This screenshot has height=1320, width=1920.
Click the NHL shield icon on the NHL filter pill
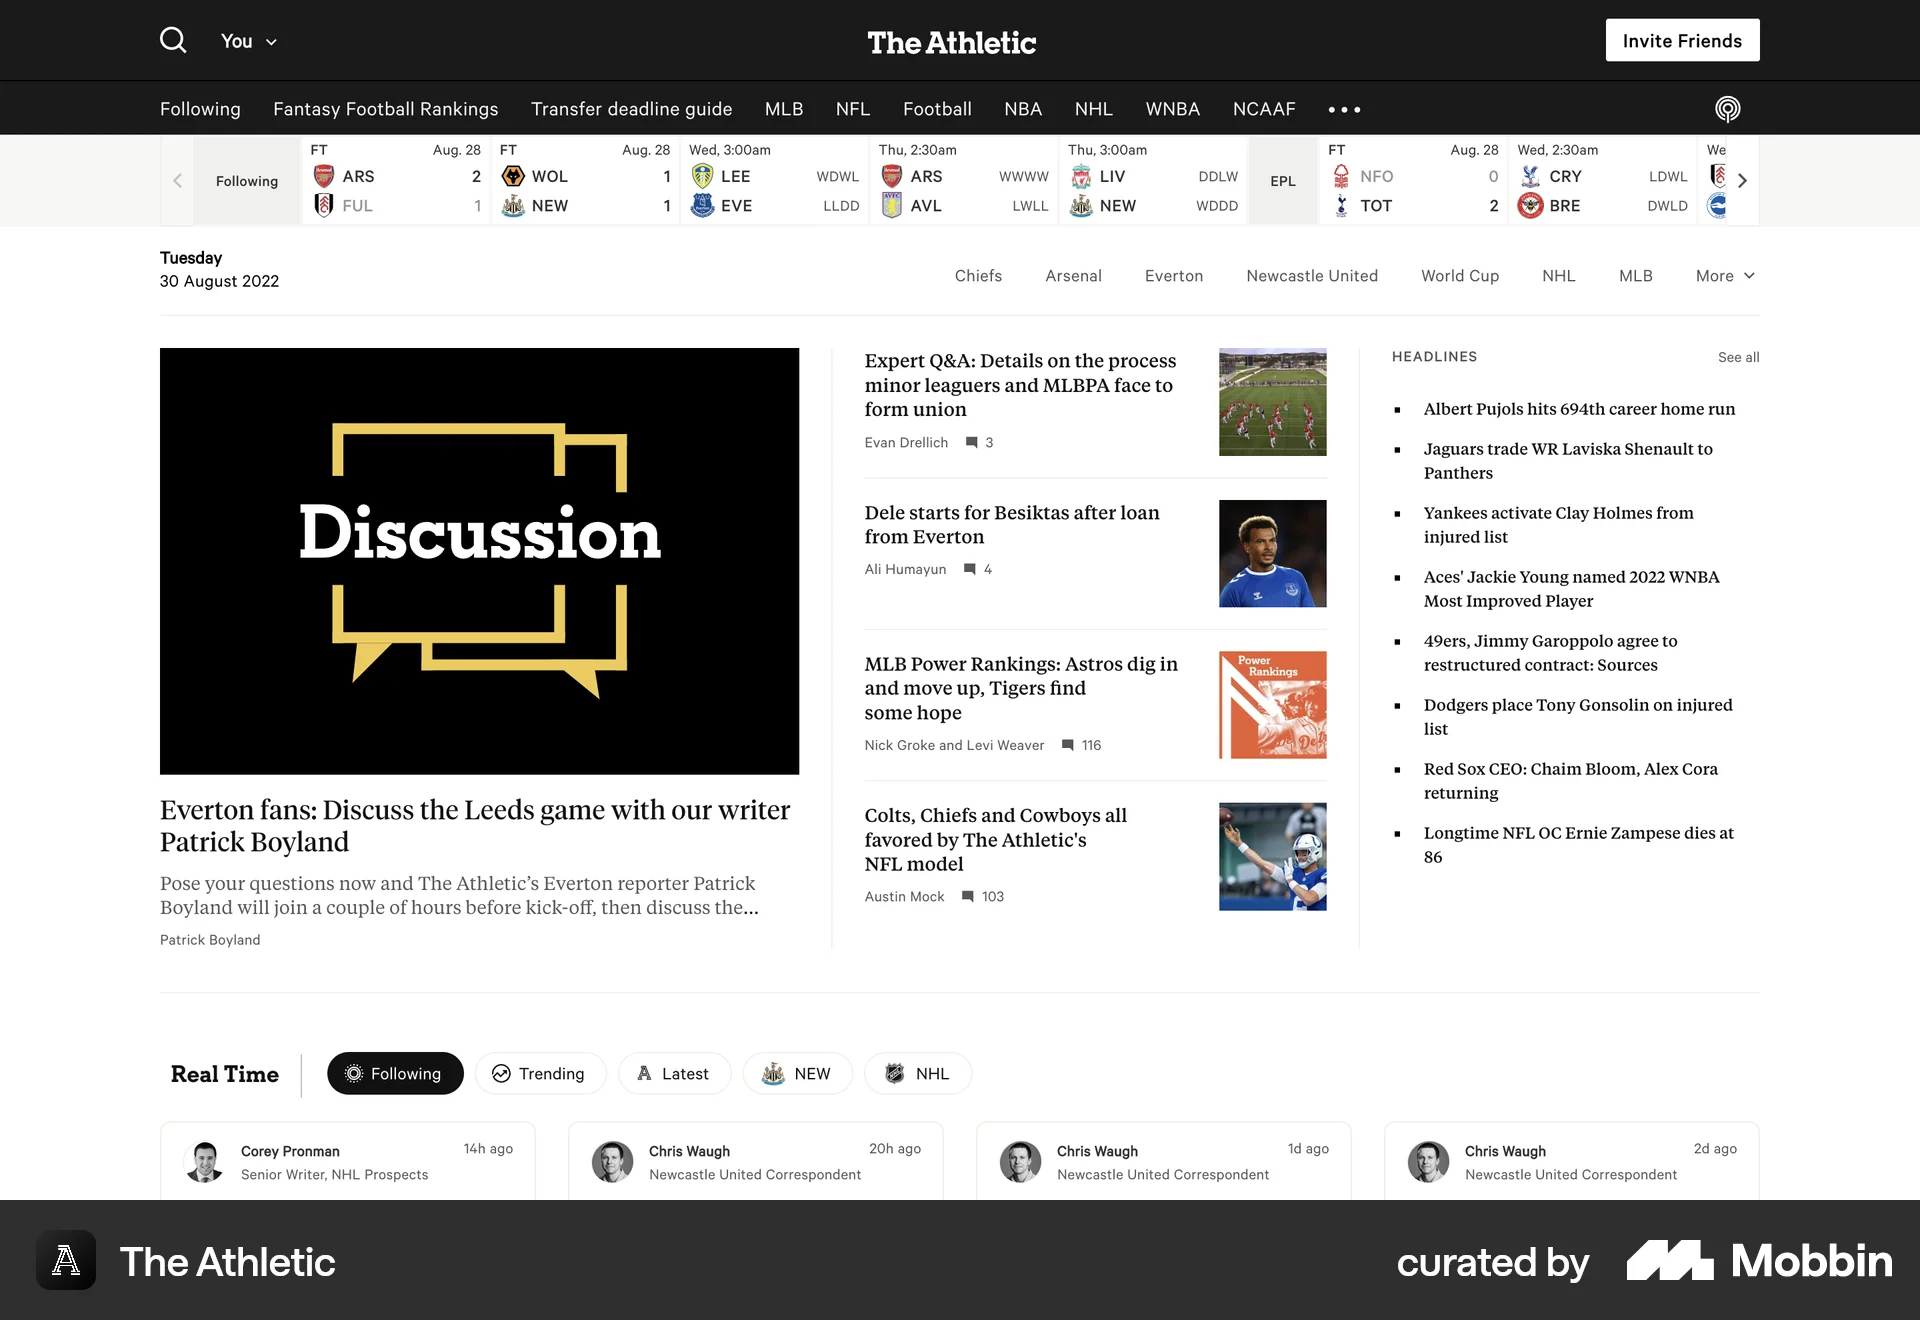tap(893, 1073)
